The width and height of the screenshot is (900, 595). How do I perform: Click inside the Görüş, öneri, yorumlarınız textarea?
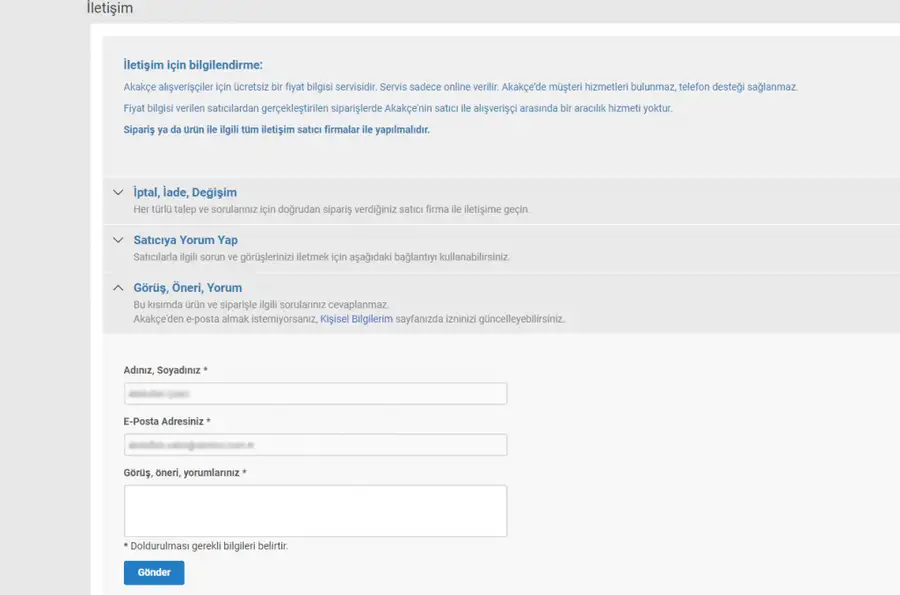[x=315, y=511]
